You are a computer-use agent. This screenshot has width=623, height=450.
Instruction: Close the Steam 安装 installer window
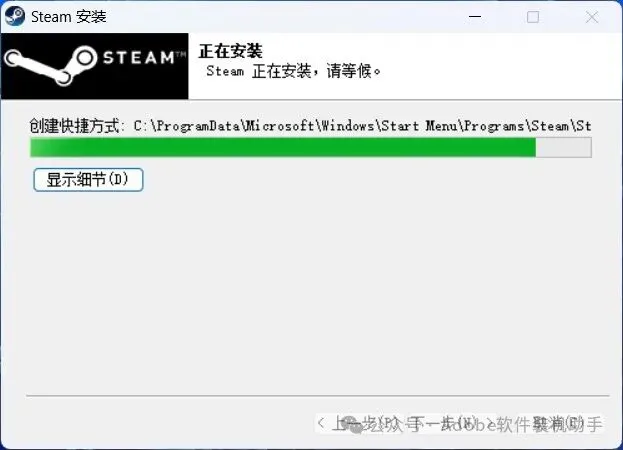point(592,17)
